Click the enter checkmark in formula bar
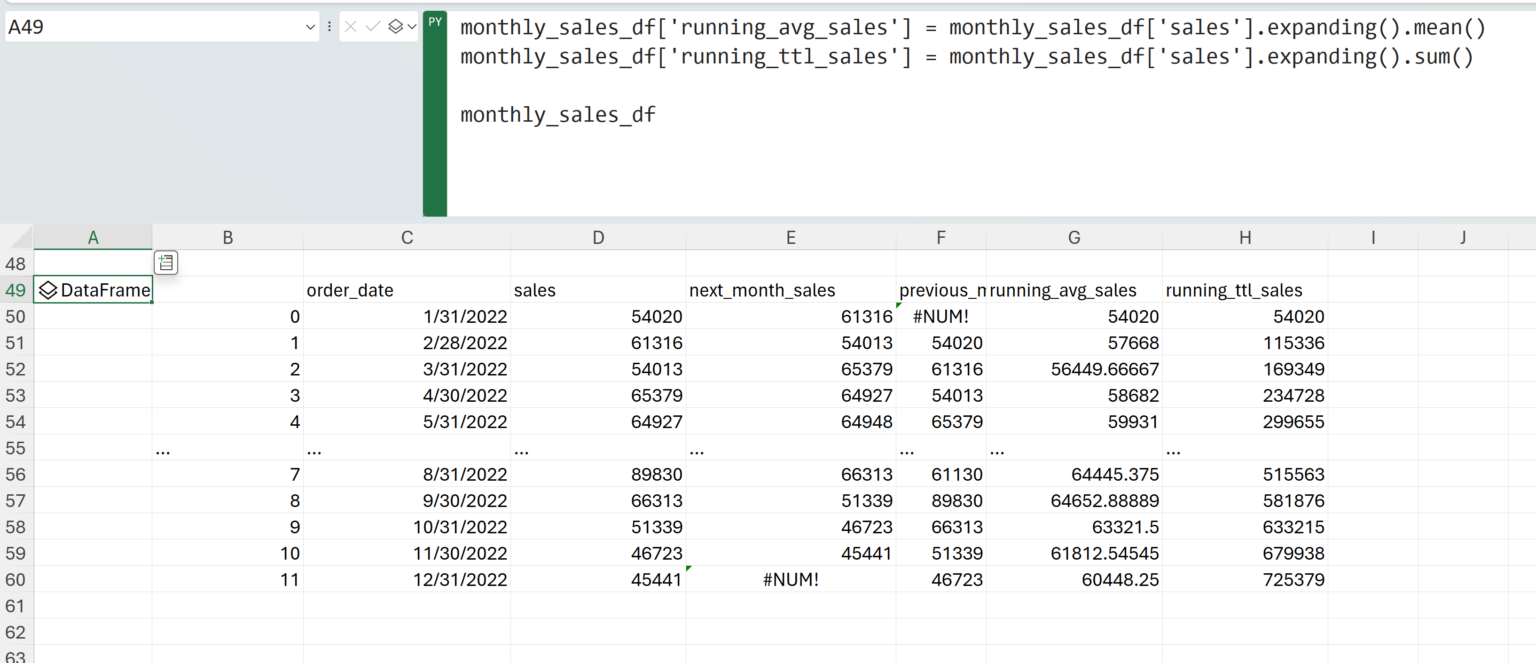 coord(373,27)
